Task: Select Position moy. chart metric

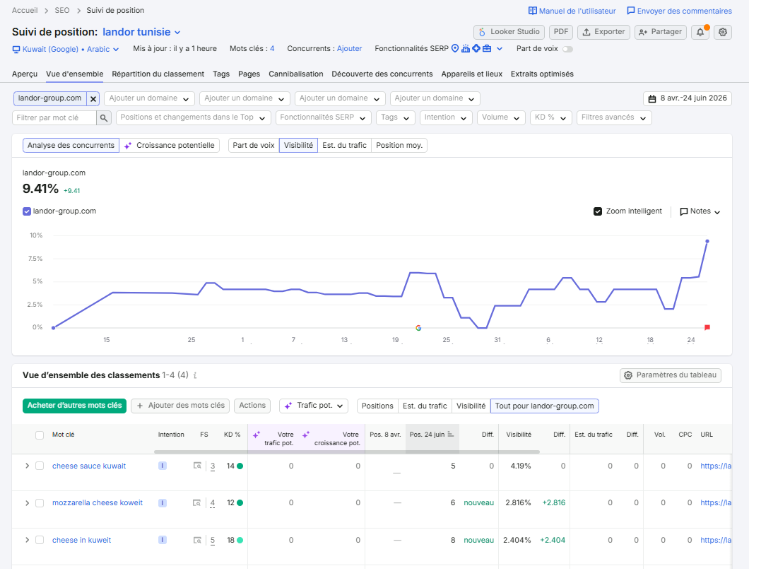Action: pyautogui.click(x=399, y=145)
